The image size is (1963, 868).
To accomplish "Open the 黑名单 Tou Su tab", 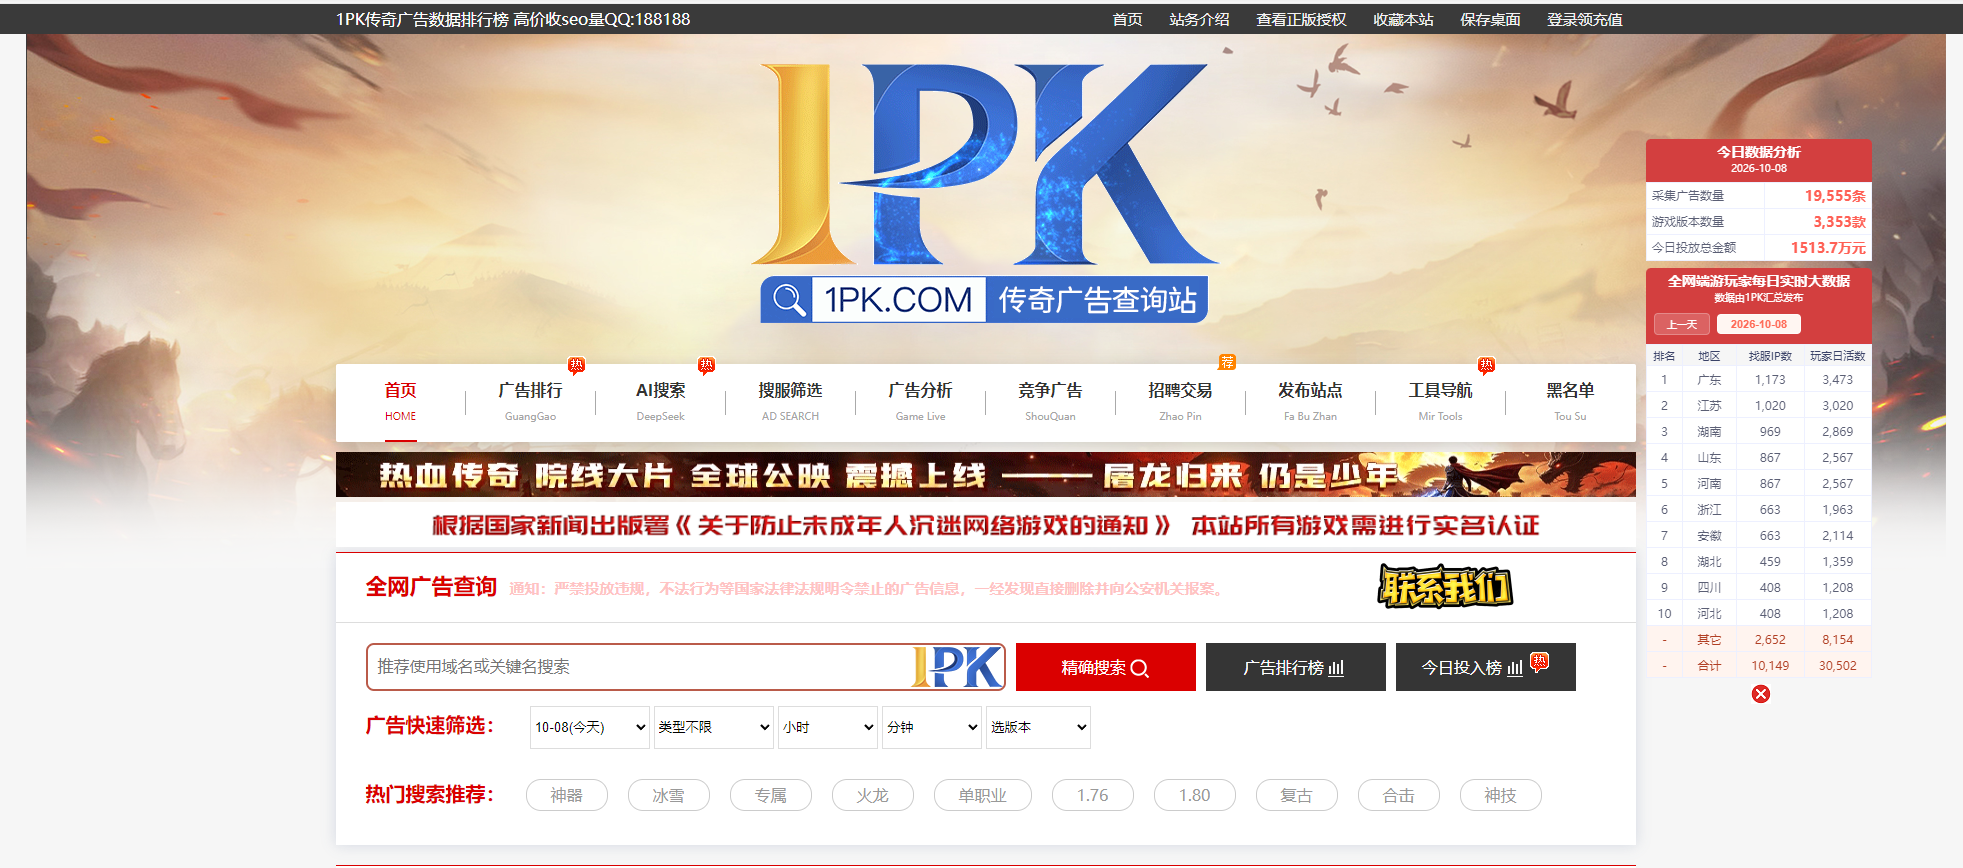I will 1570,402.
